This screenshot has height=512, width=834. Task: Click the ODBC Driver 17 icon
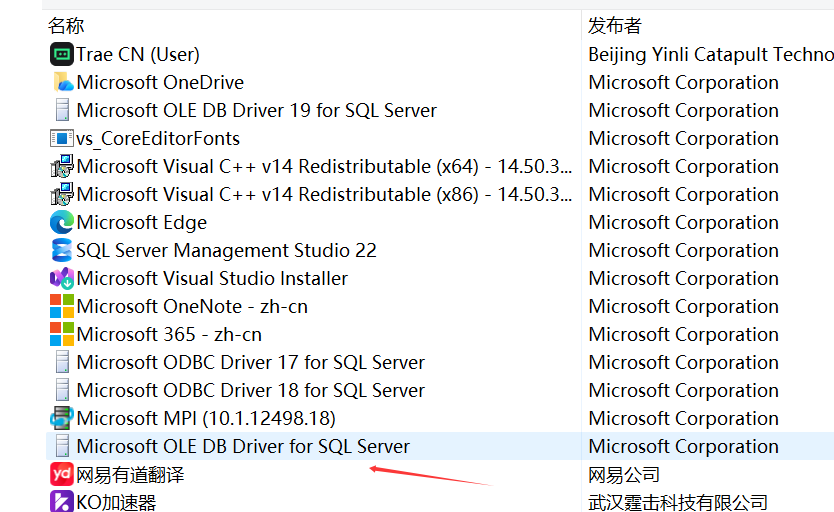62,363
